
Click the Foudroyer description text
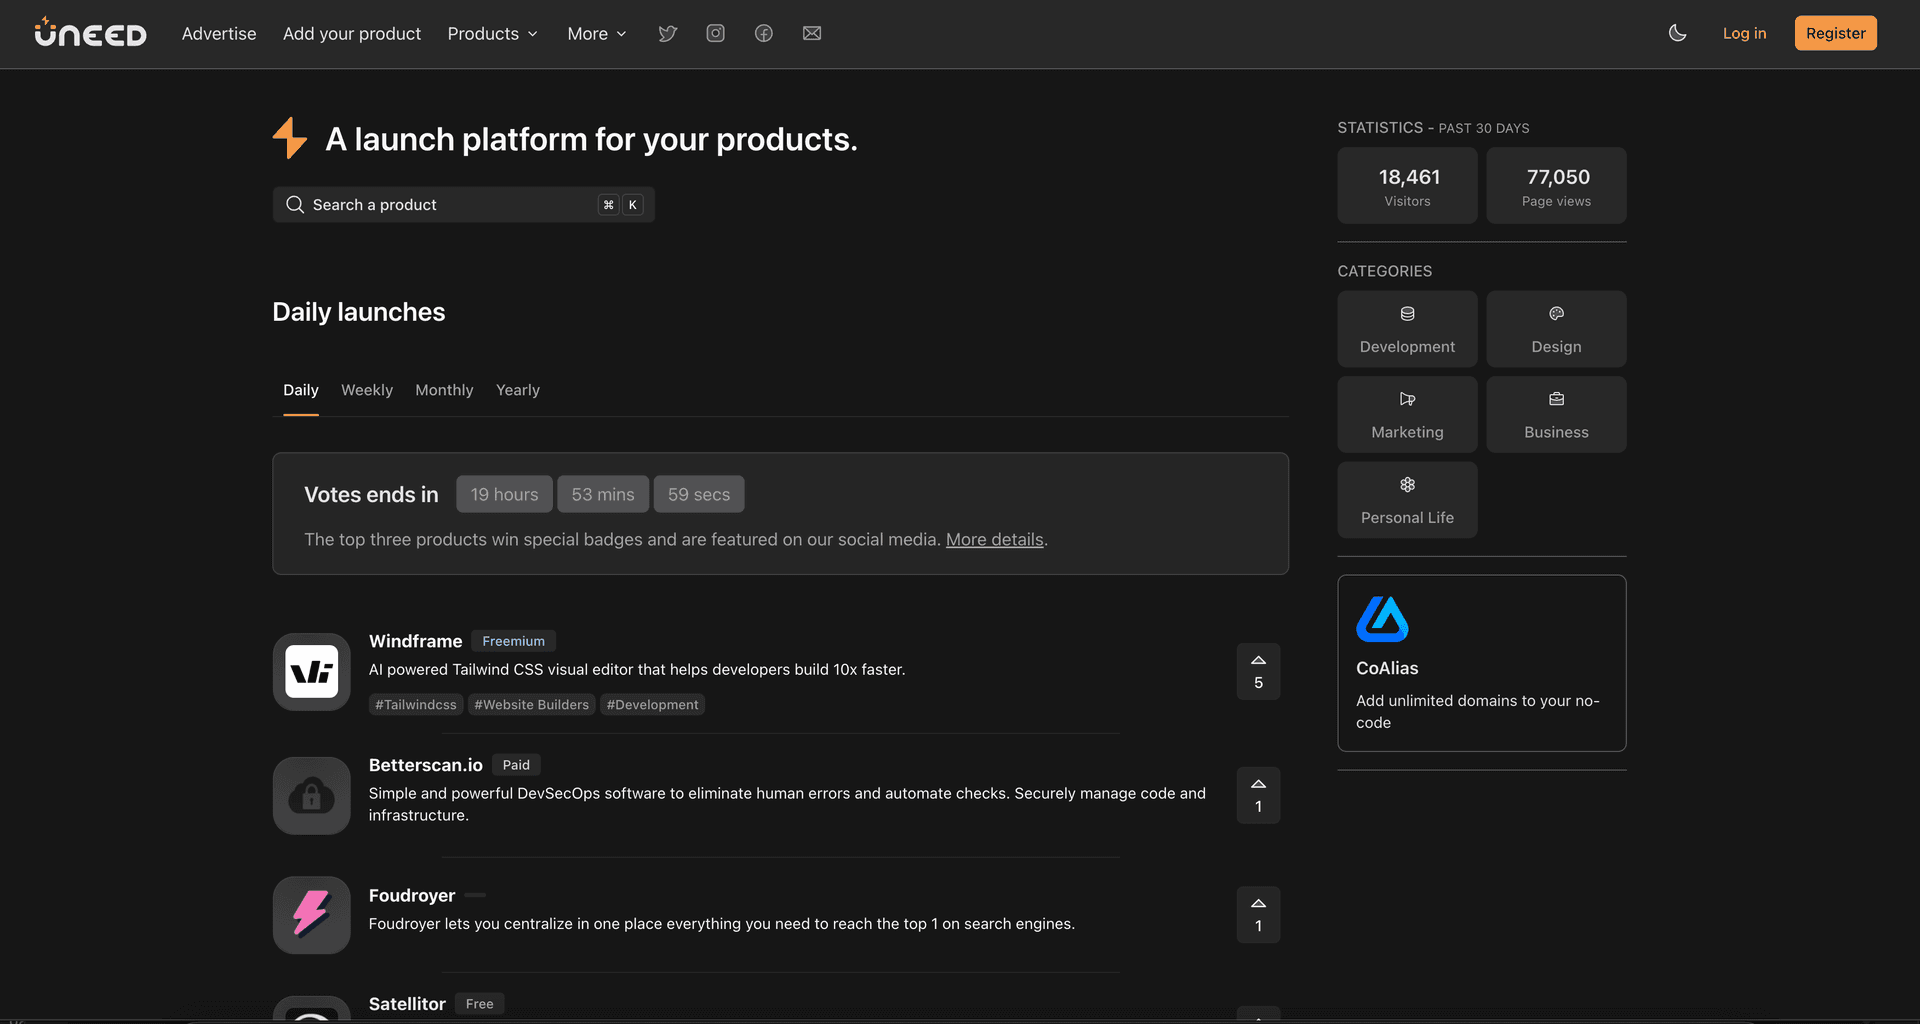pyautogui.click(x=722, y=924)
